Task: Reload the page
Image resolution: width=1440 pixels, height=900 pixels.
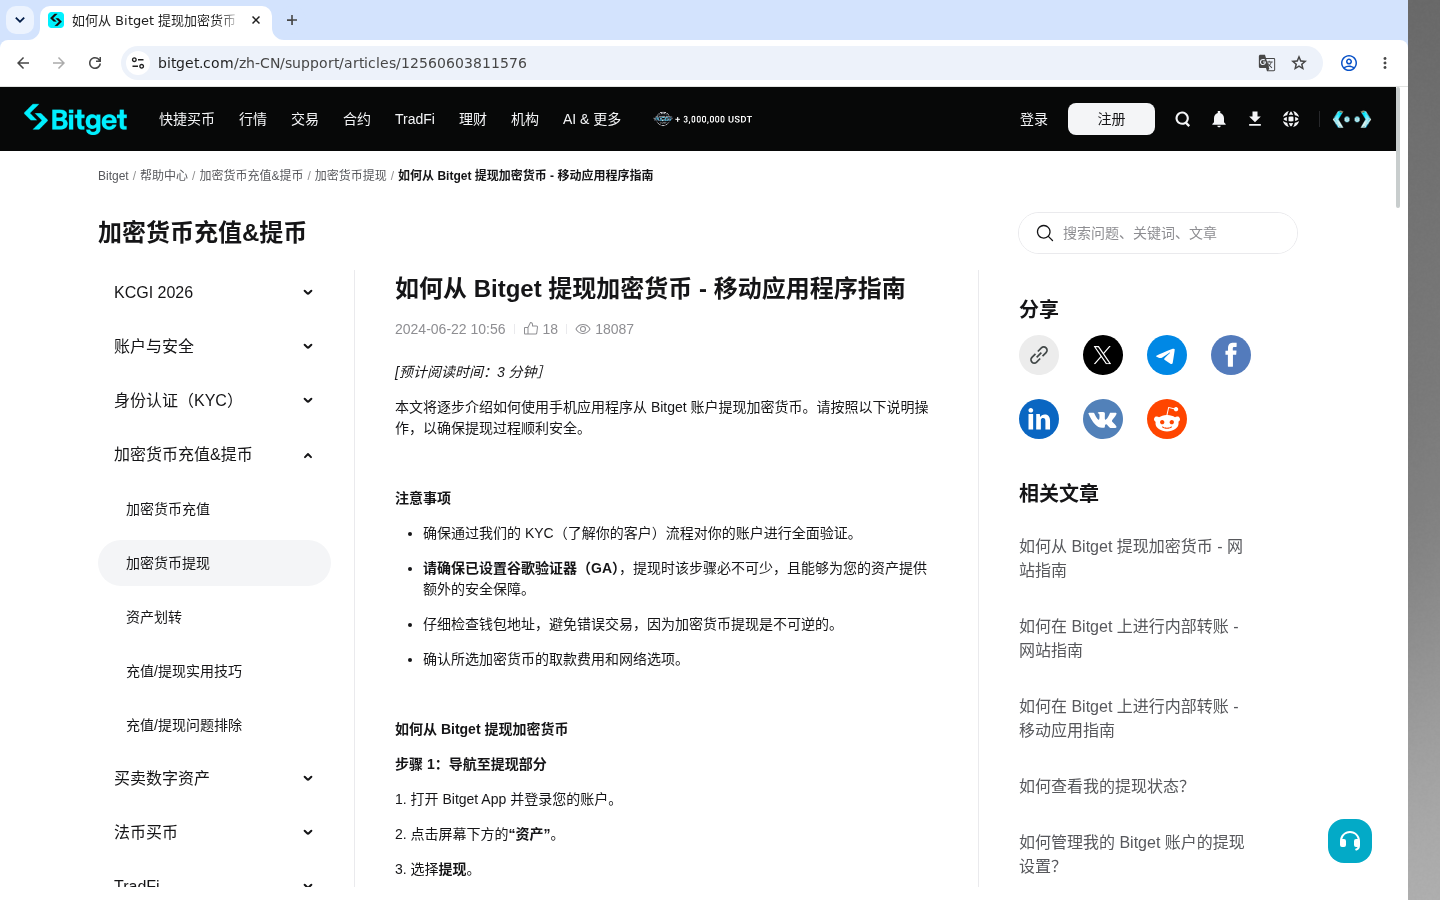Action: click(x=95, y=63)
